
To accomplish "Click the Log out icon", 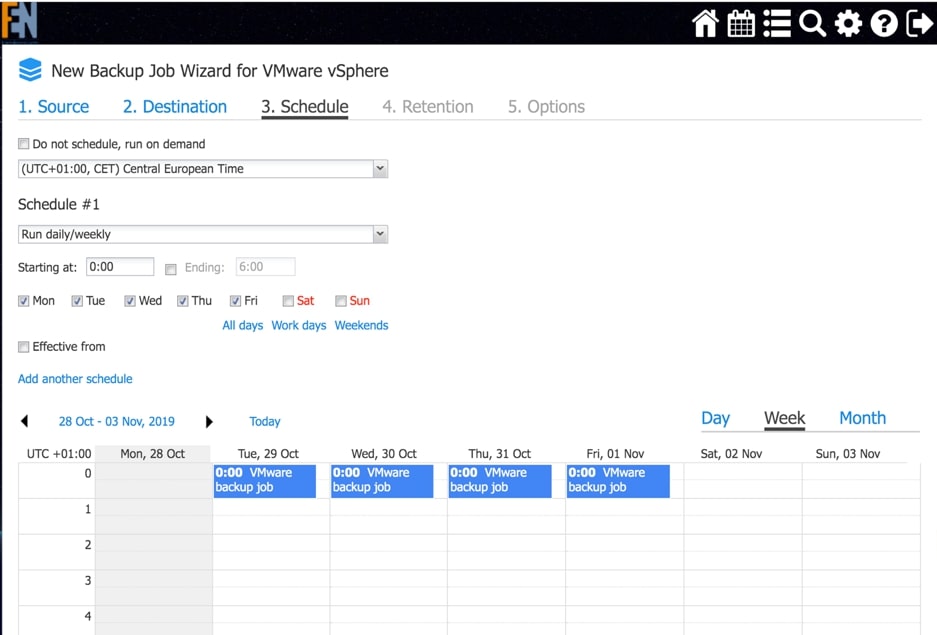I will 919,23.
